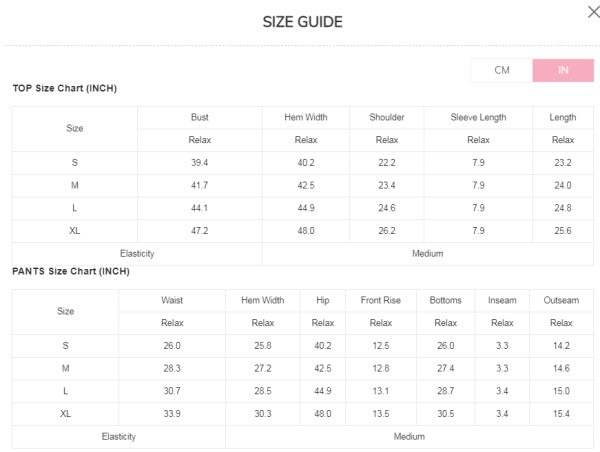Click Medium elasticity in pants chart
Image resolution: width=600 pixels, height=452 pixels.
point(409,437)
